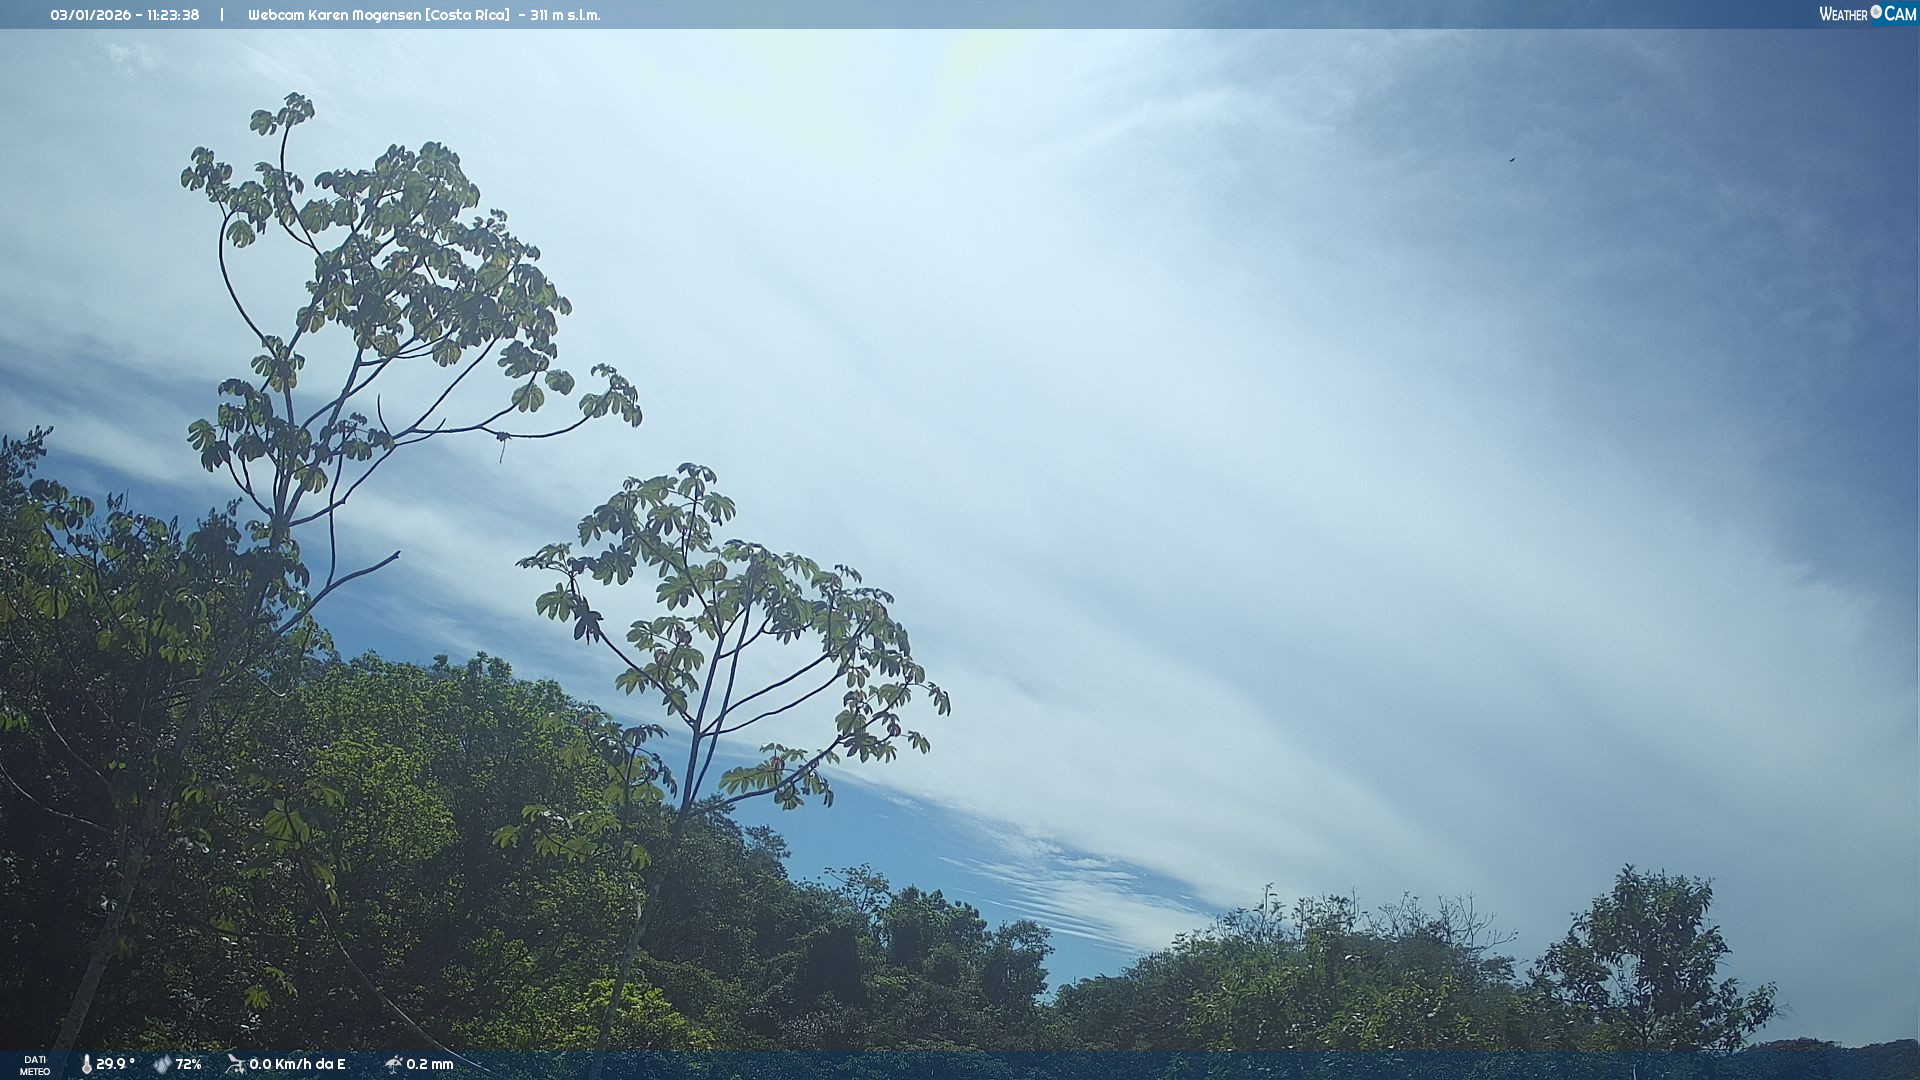Click the 0.0 Km/h da E wind reading

click(x=297, y=1064)
